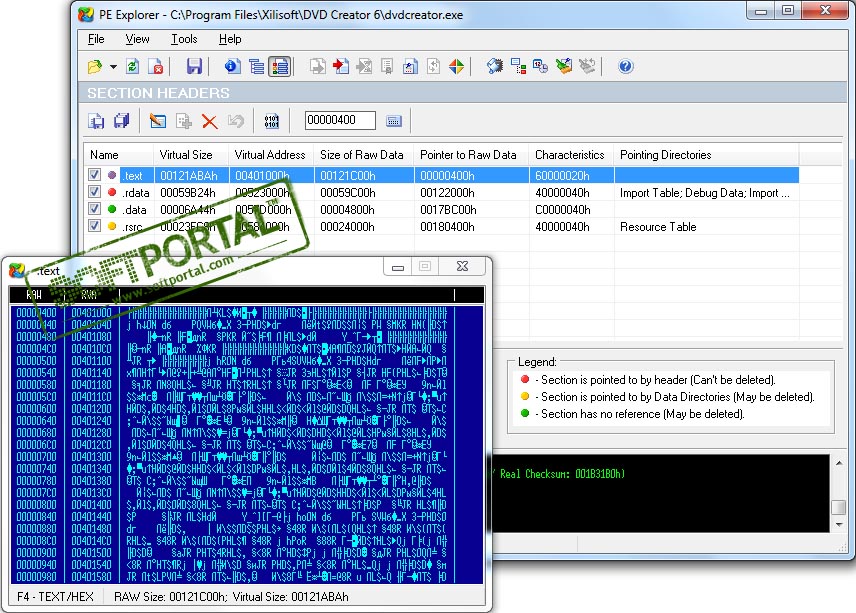Uncheck the .data section checkbox
The height and width of the screenshot is (613, 856).
pyautogui.click(x=94, y=209)
